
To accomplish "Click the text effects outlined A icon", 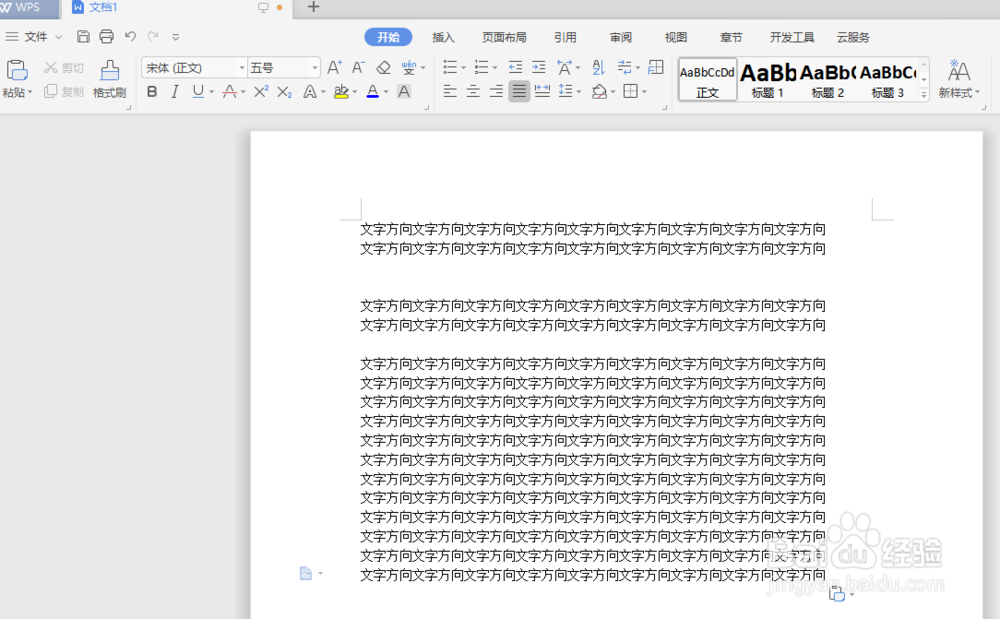I will [310, 92].
